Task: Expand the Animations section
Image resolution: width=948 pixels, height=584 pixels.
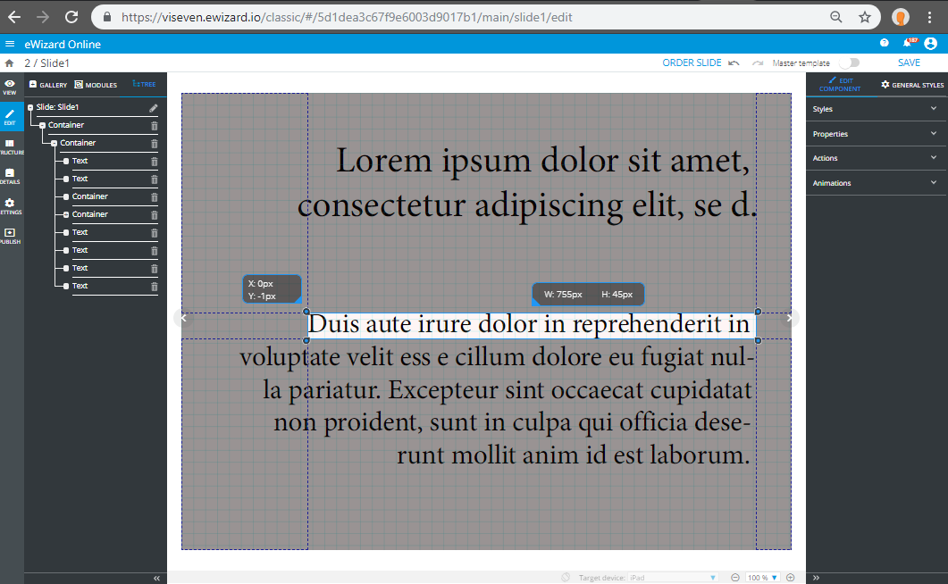Action: pos(876,183)
